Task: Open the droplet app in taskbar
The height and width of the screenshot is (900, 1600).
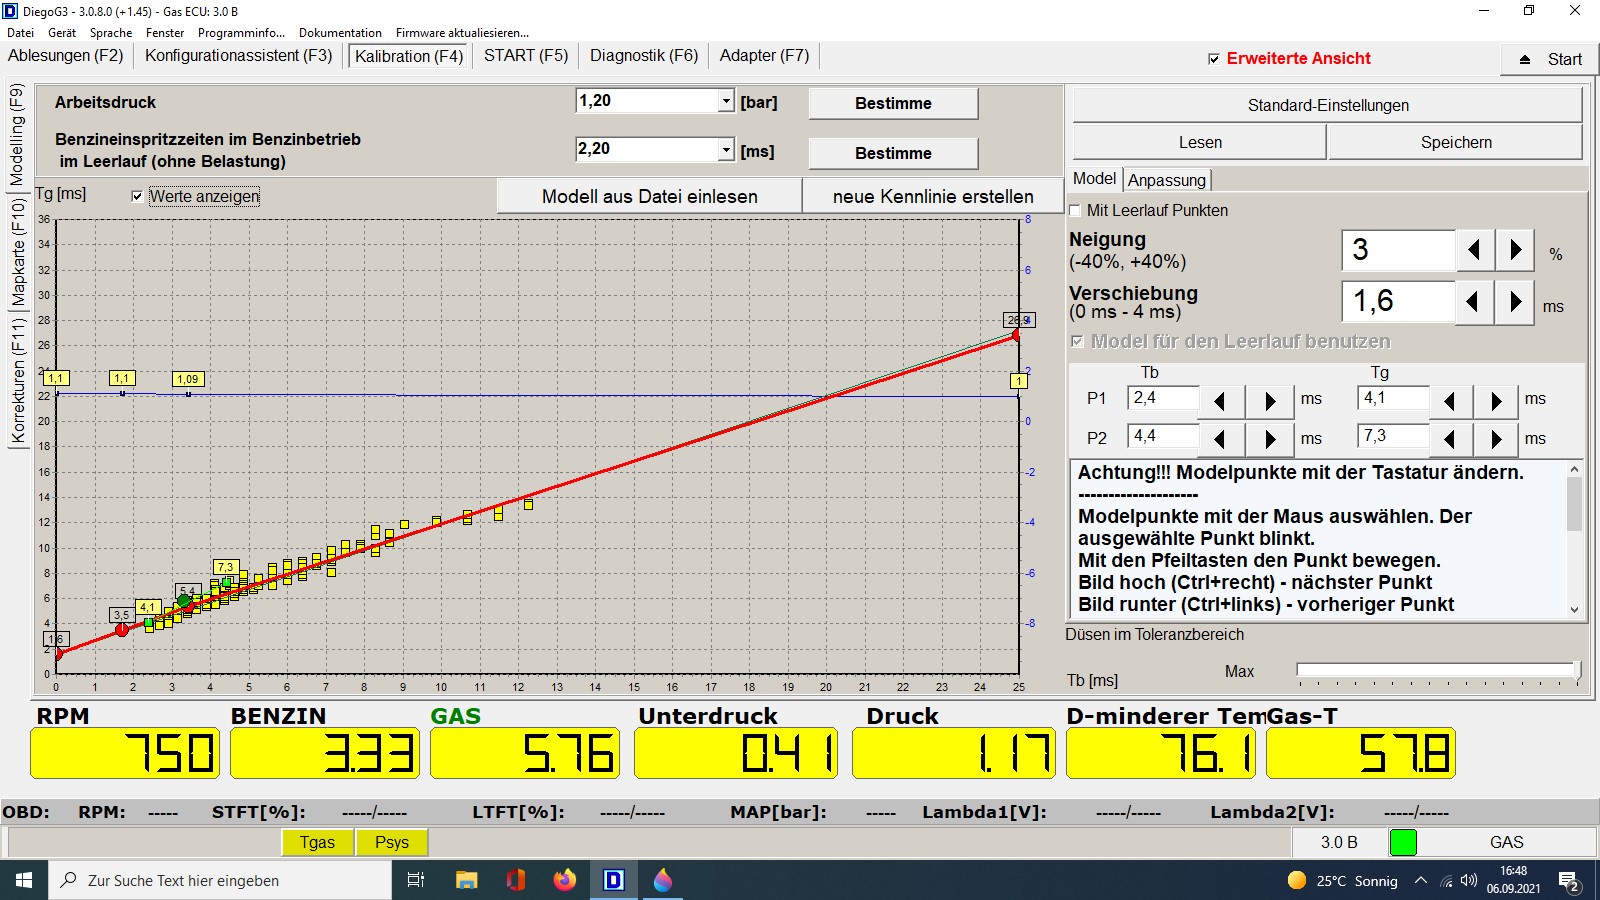Action: pyautogui.click(x=663, y=880)
